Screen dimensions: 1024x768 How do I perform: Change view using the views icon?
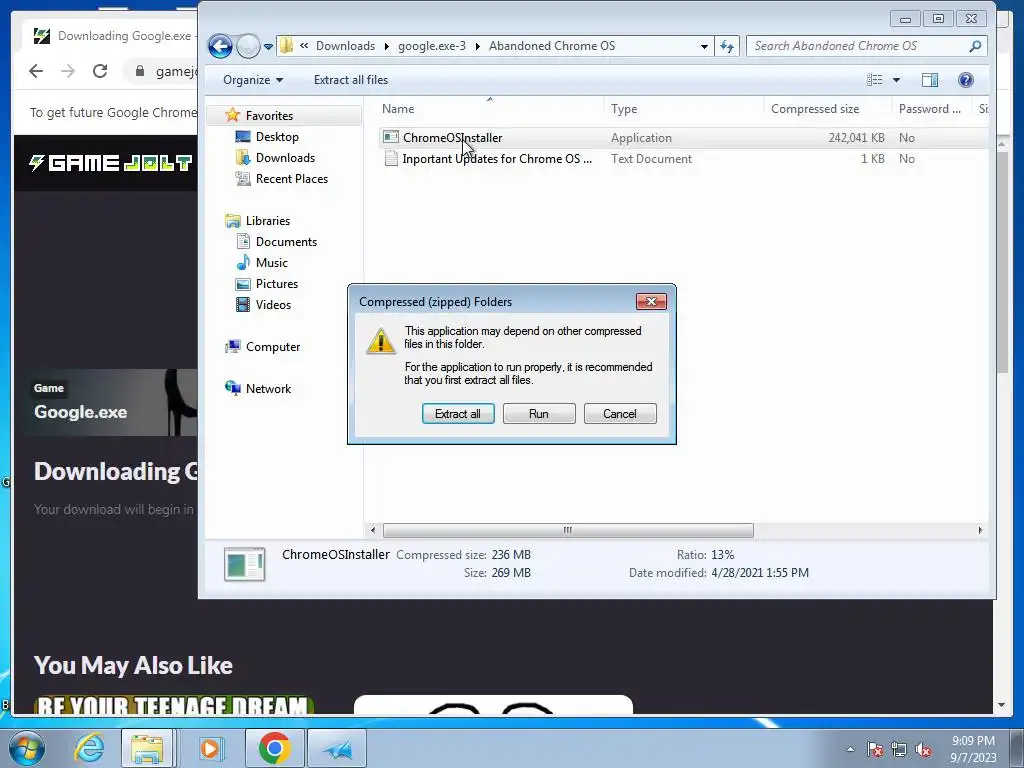click(x=874, y=80)
